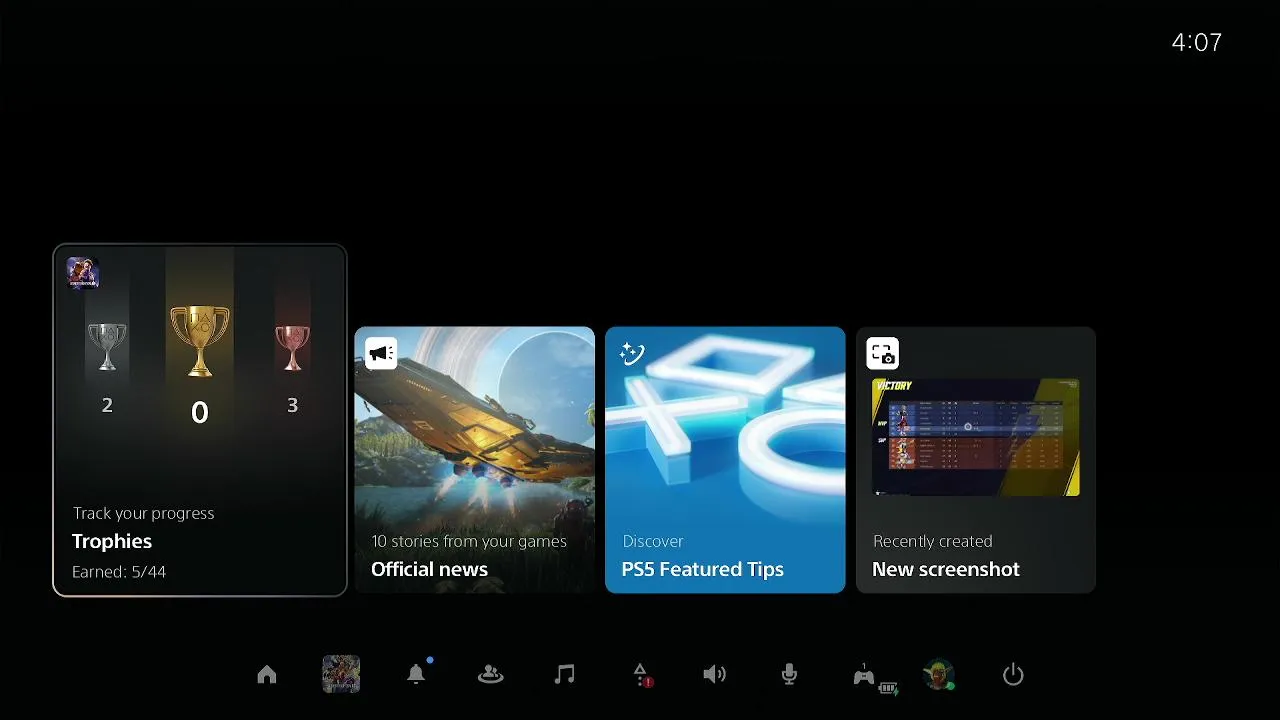Viewport: 1280px width, 720px height.
Task: Click the 'Track your progress' text
Action: [143, 513]
